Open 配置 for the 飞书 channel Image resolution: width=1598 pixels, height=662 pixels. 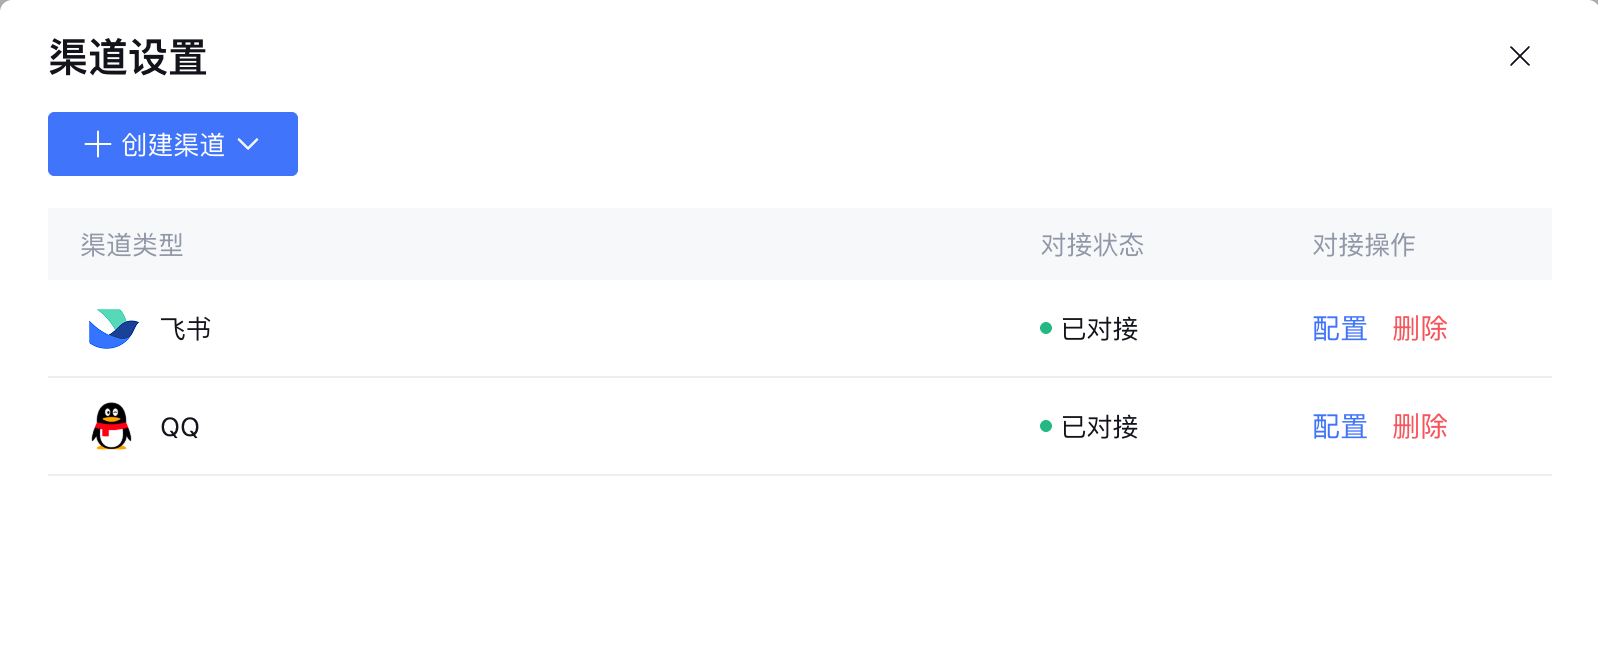click(1339, 329)
